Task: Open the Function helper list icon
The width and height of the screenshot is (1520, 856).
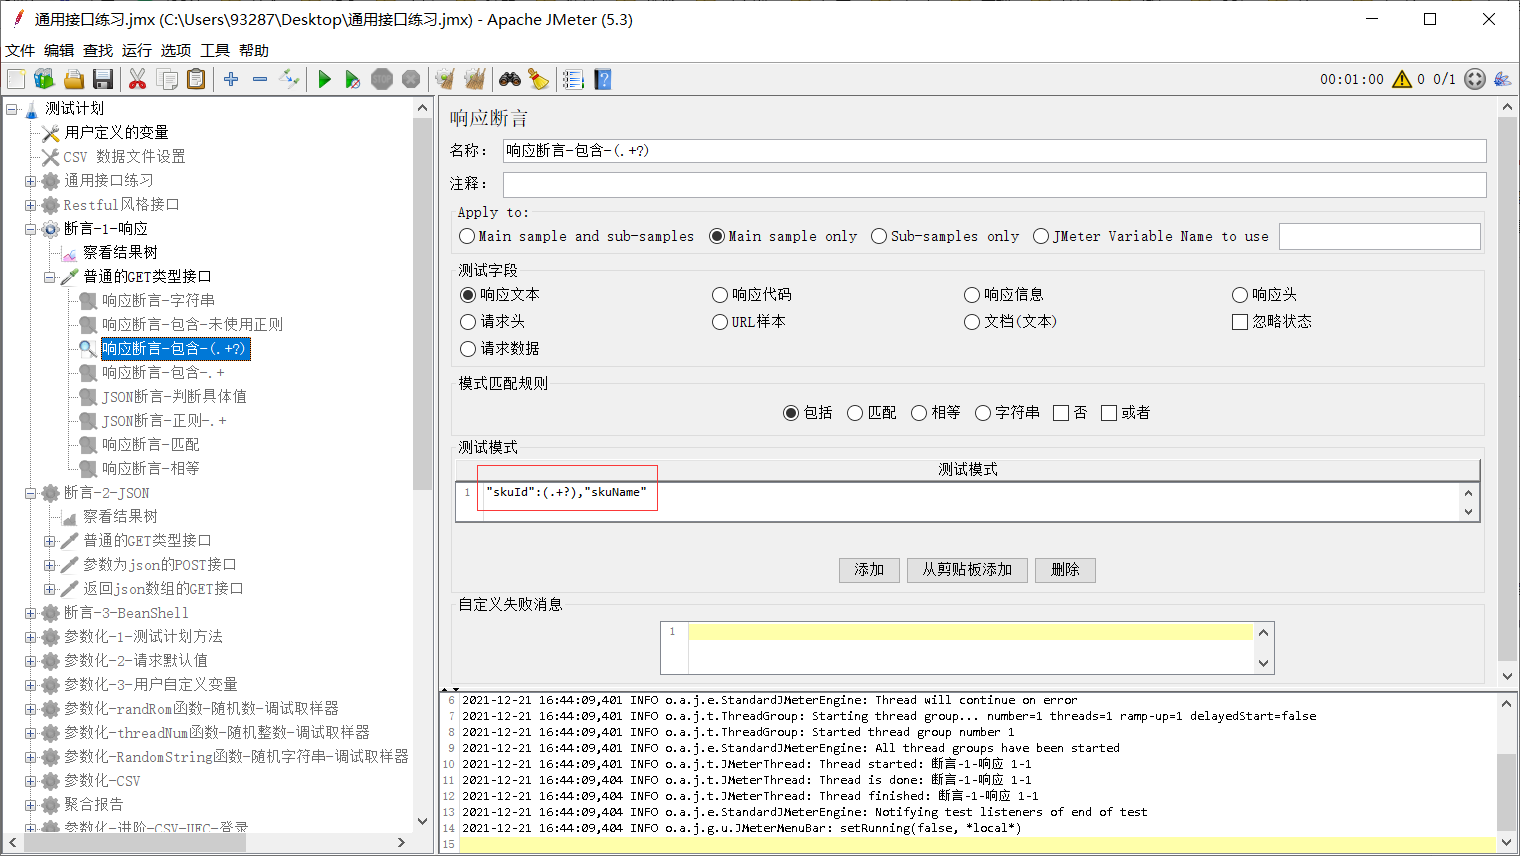Action: (x=573, y=79)
